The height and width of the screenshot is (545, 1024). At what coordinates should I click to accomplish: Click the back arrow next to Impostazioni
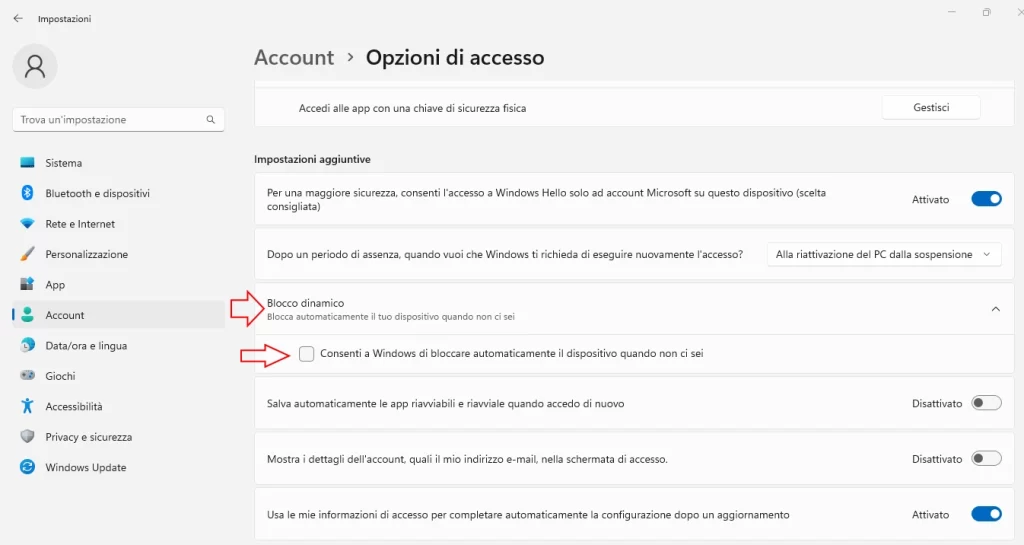point(18,18)
